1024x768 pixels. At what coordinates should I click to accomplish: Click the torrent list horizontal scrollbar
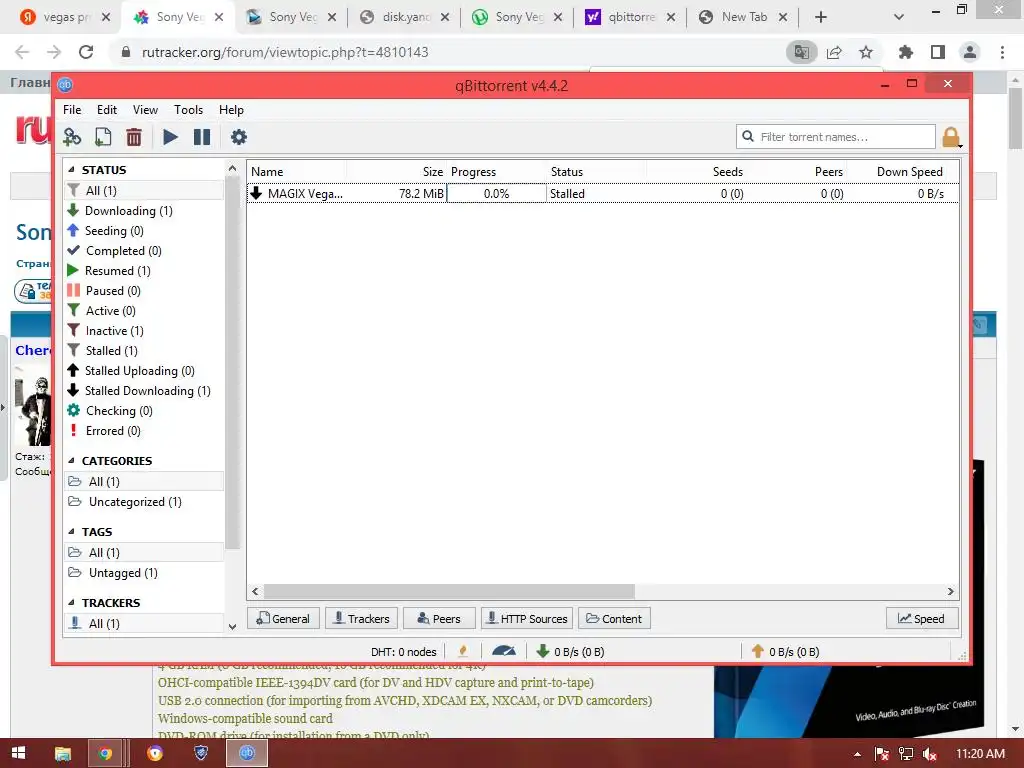(x=449, y=591)
